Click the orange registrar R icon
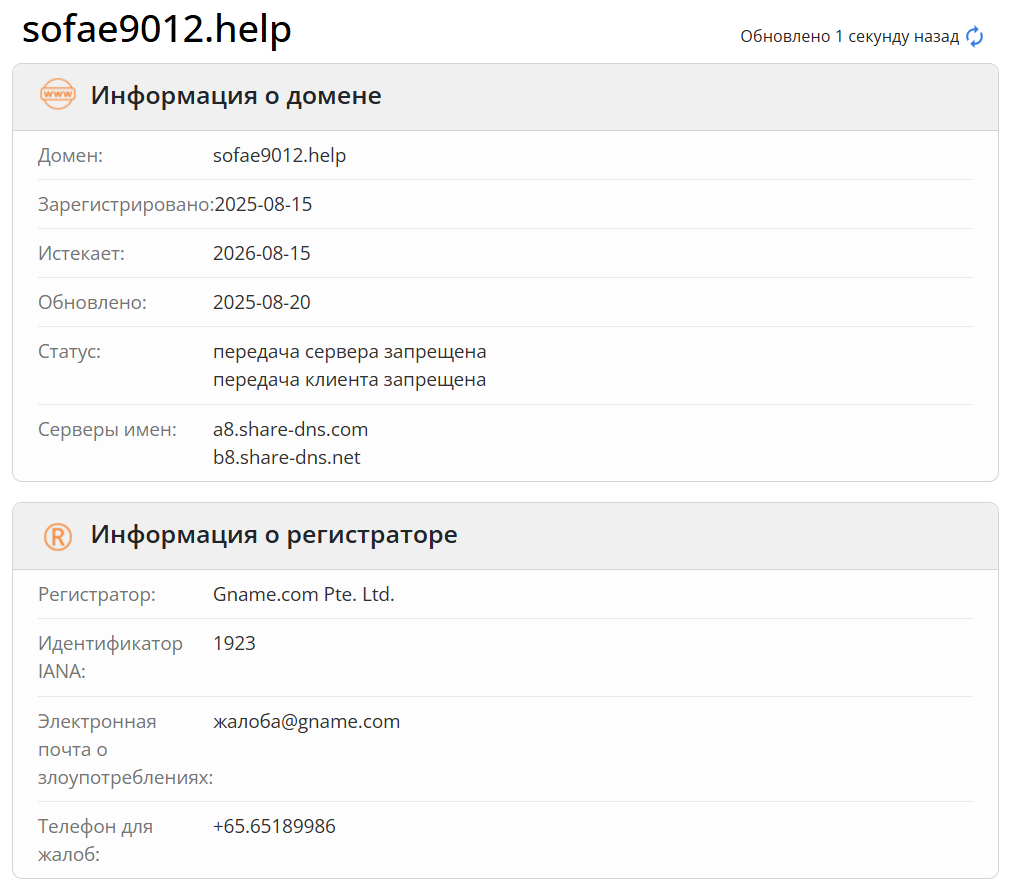The image size is (1013, 885). click(x=57, y=537)
